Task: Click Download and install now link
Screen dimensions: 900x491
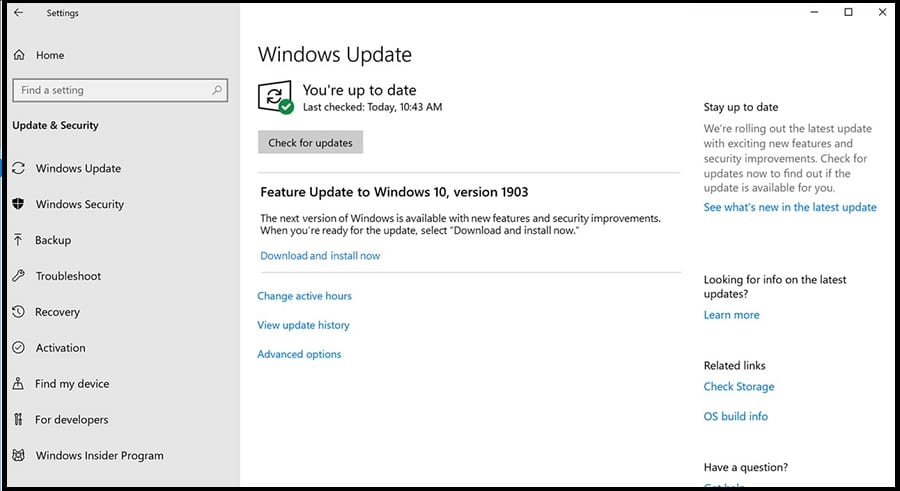Action: coord(320,256)
